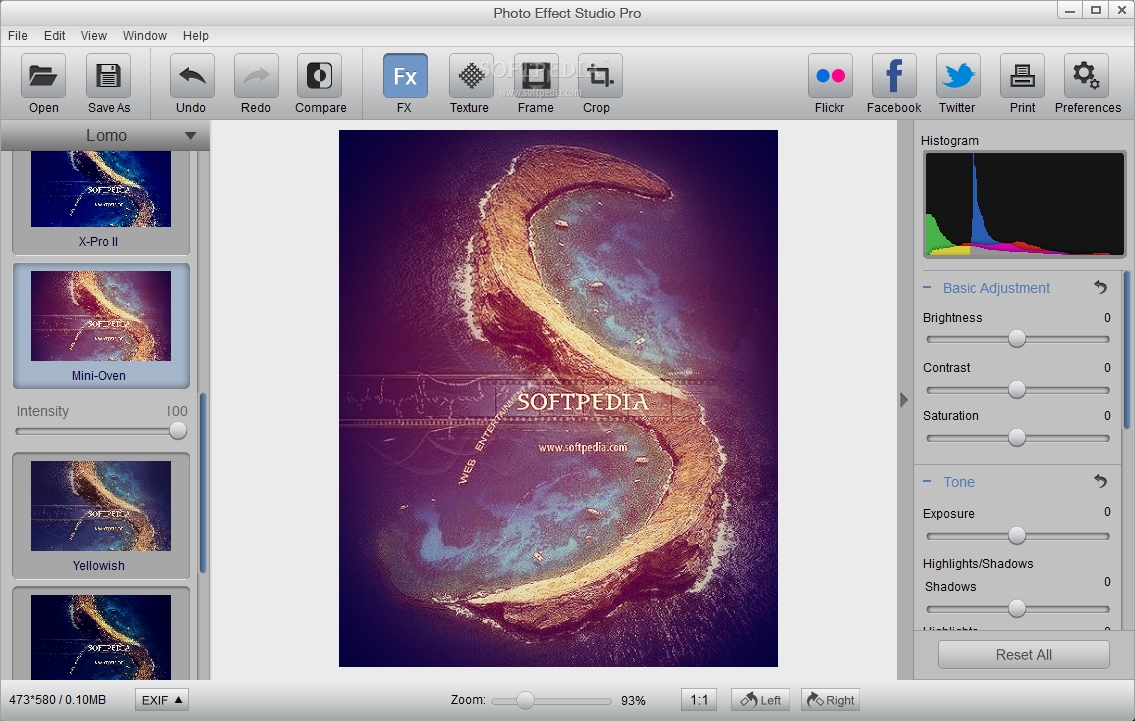Click the '93%' zoom value

pyautogui.click(x=633, y=700)
